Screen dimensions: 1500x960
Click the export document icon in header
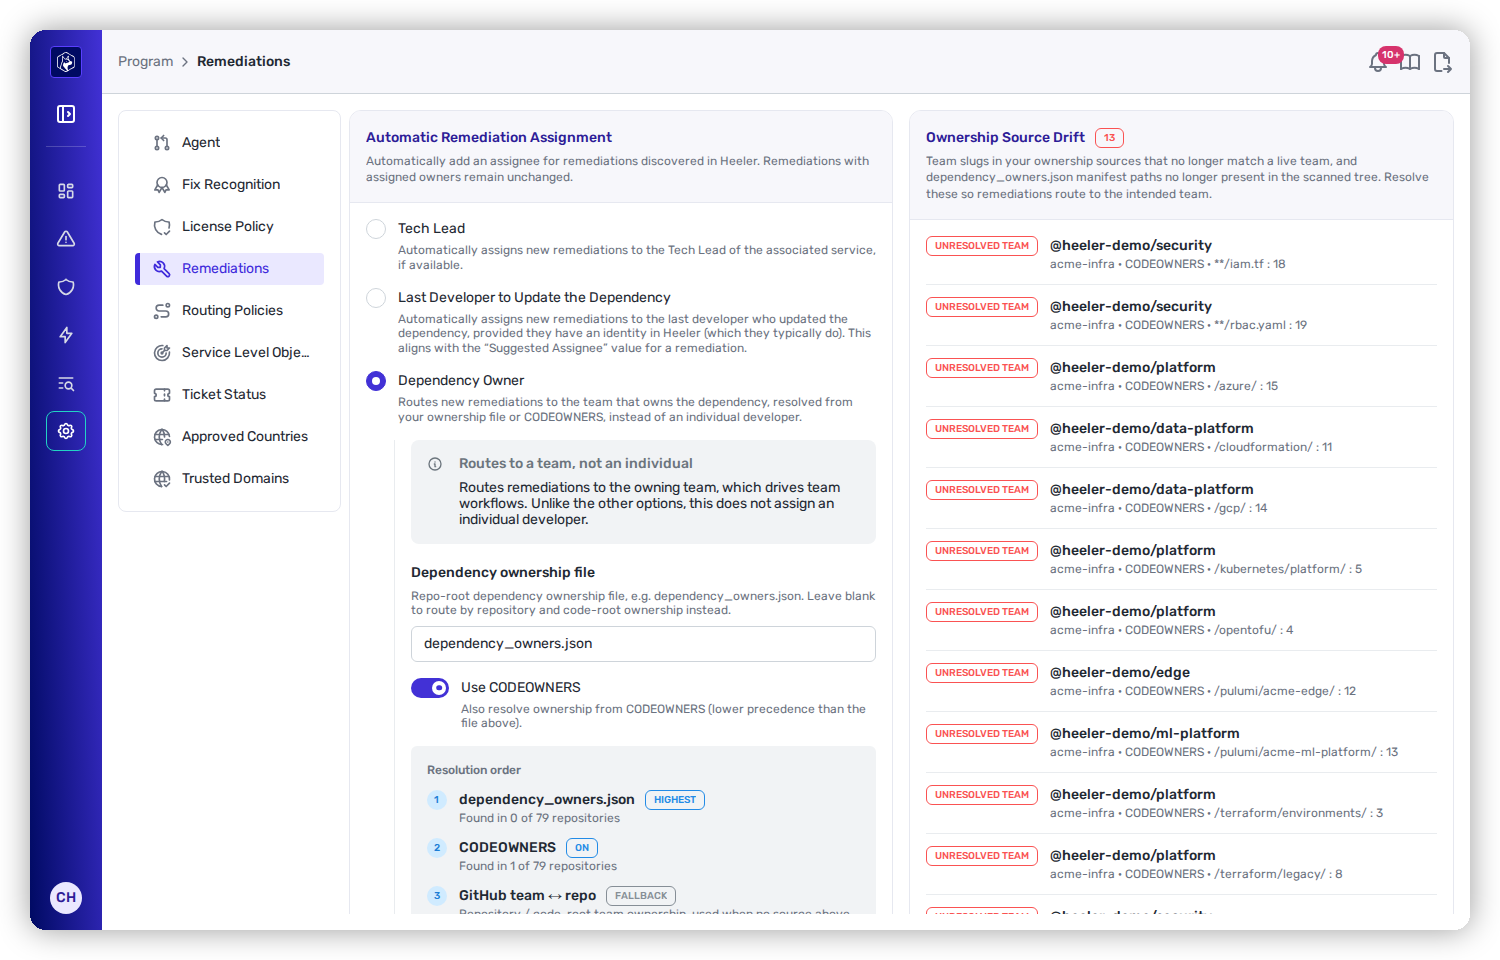click(x=1442, y=62)
